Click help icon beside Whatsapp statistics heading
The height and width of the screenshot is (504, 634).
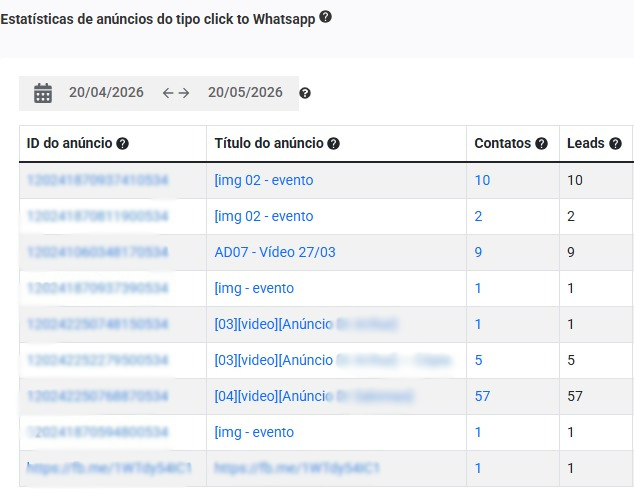click(x=325, y=17)
